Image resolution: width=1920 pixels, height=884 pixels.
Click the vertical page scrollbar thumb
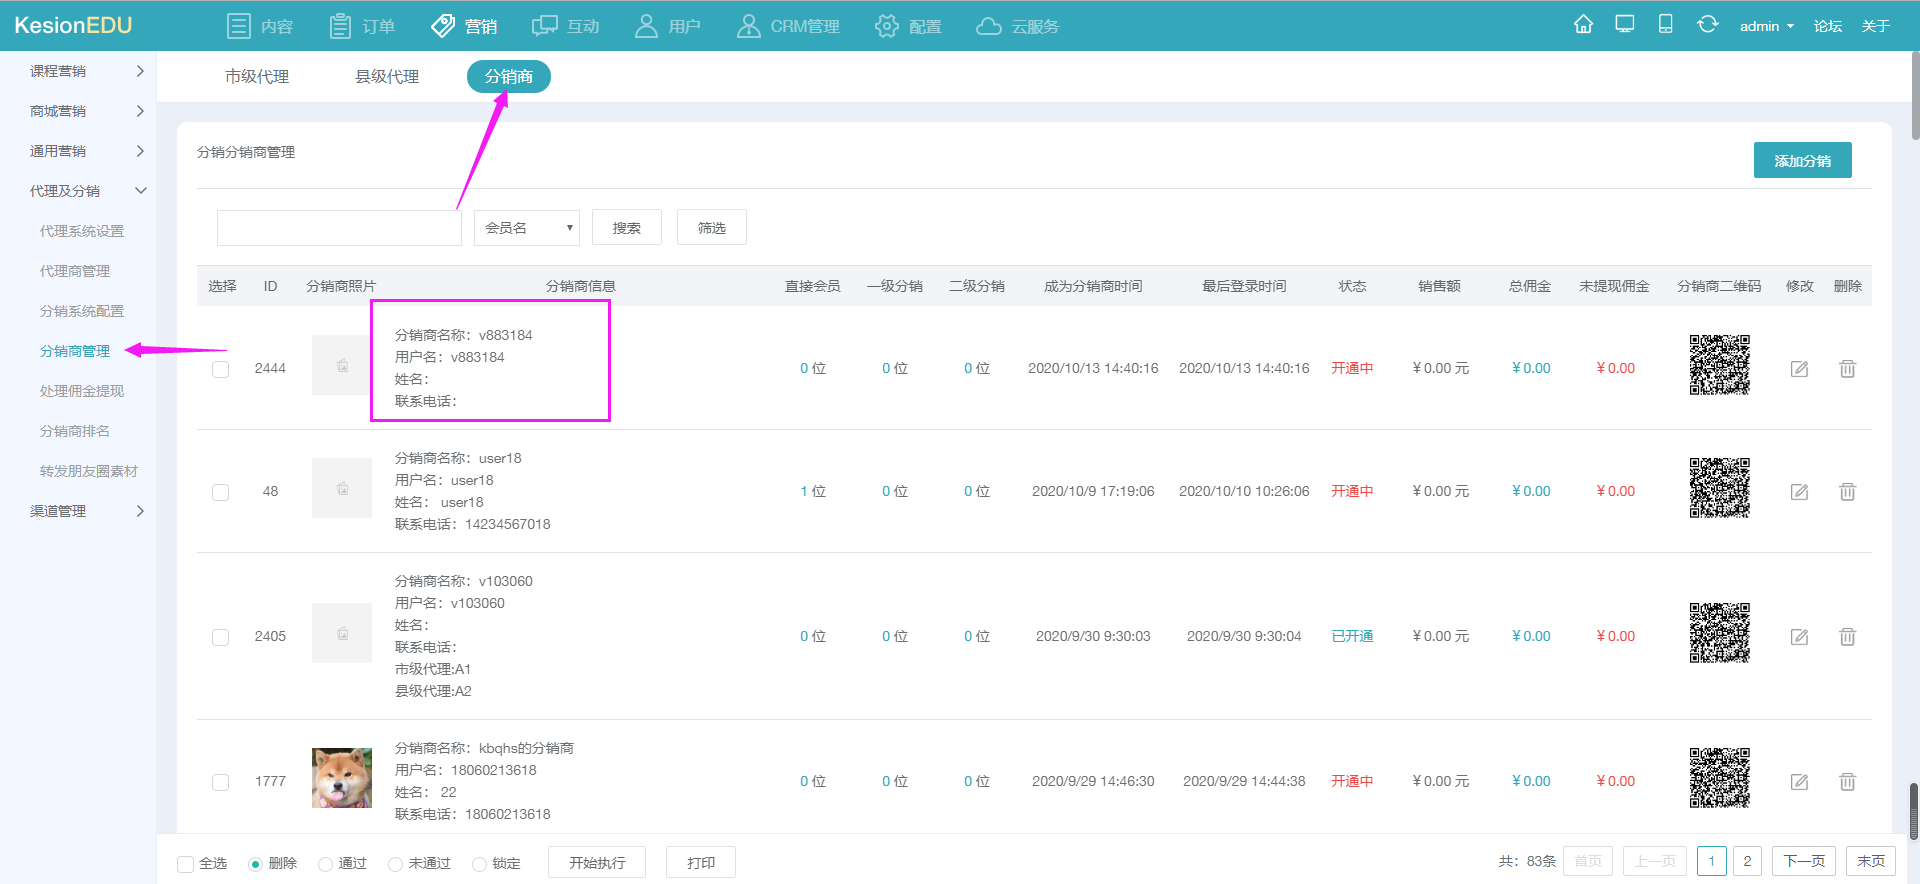click(1914, 95)
